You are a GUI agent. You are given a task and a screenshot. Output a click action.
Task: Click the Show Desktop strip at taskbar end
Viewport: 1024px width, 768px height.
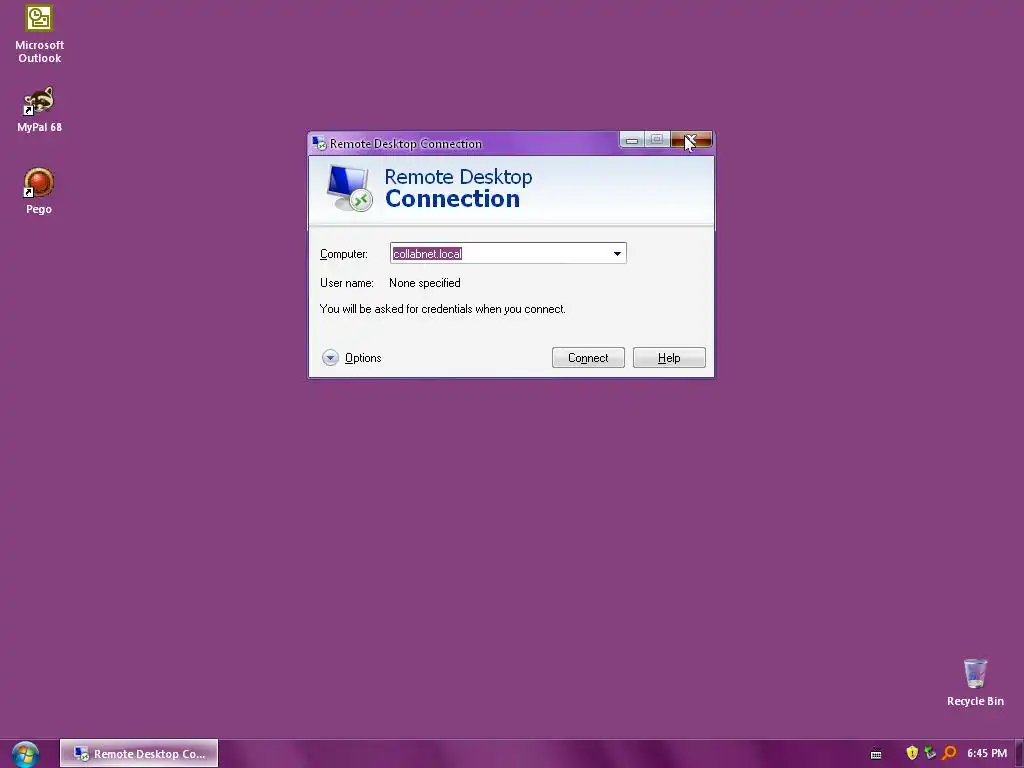coord(1019,754)
